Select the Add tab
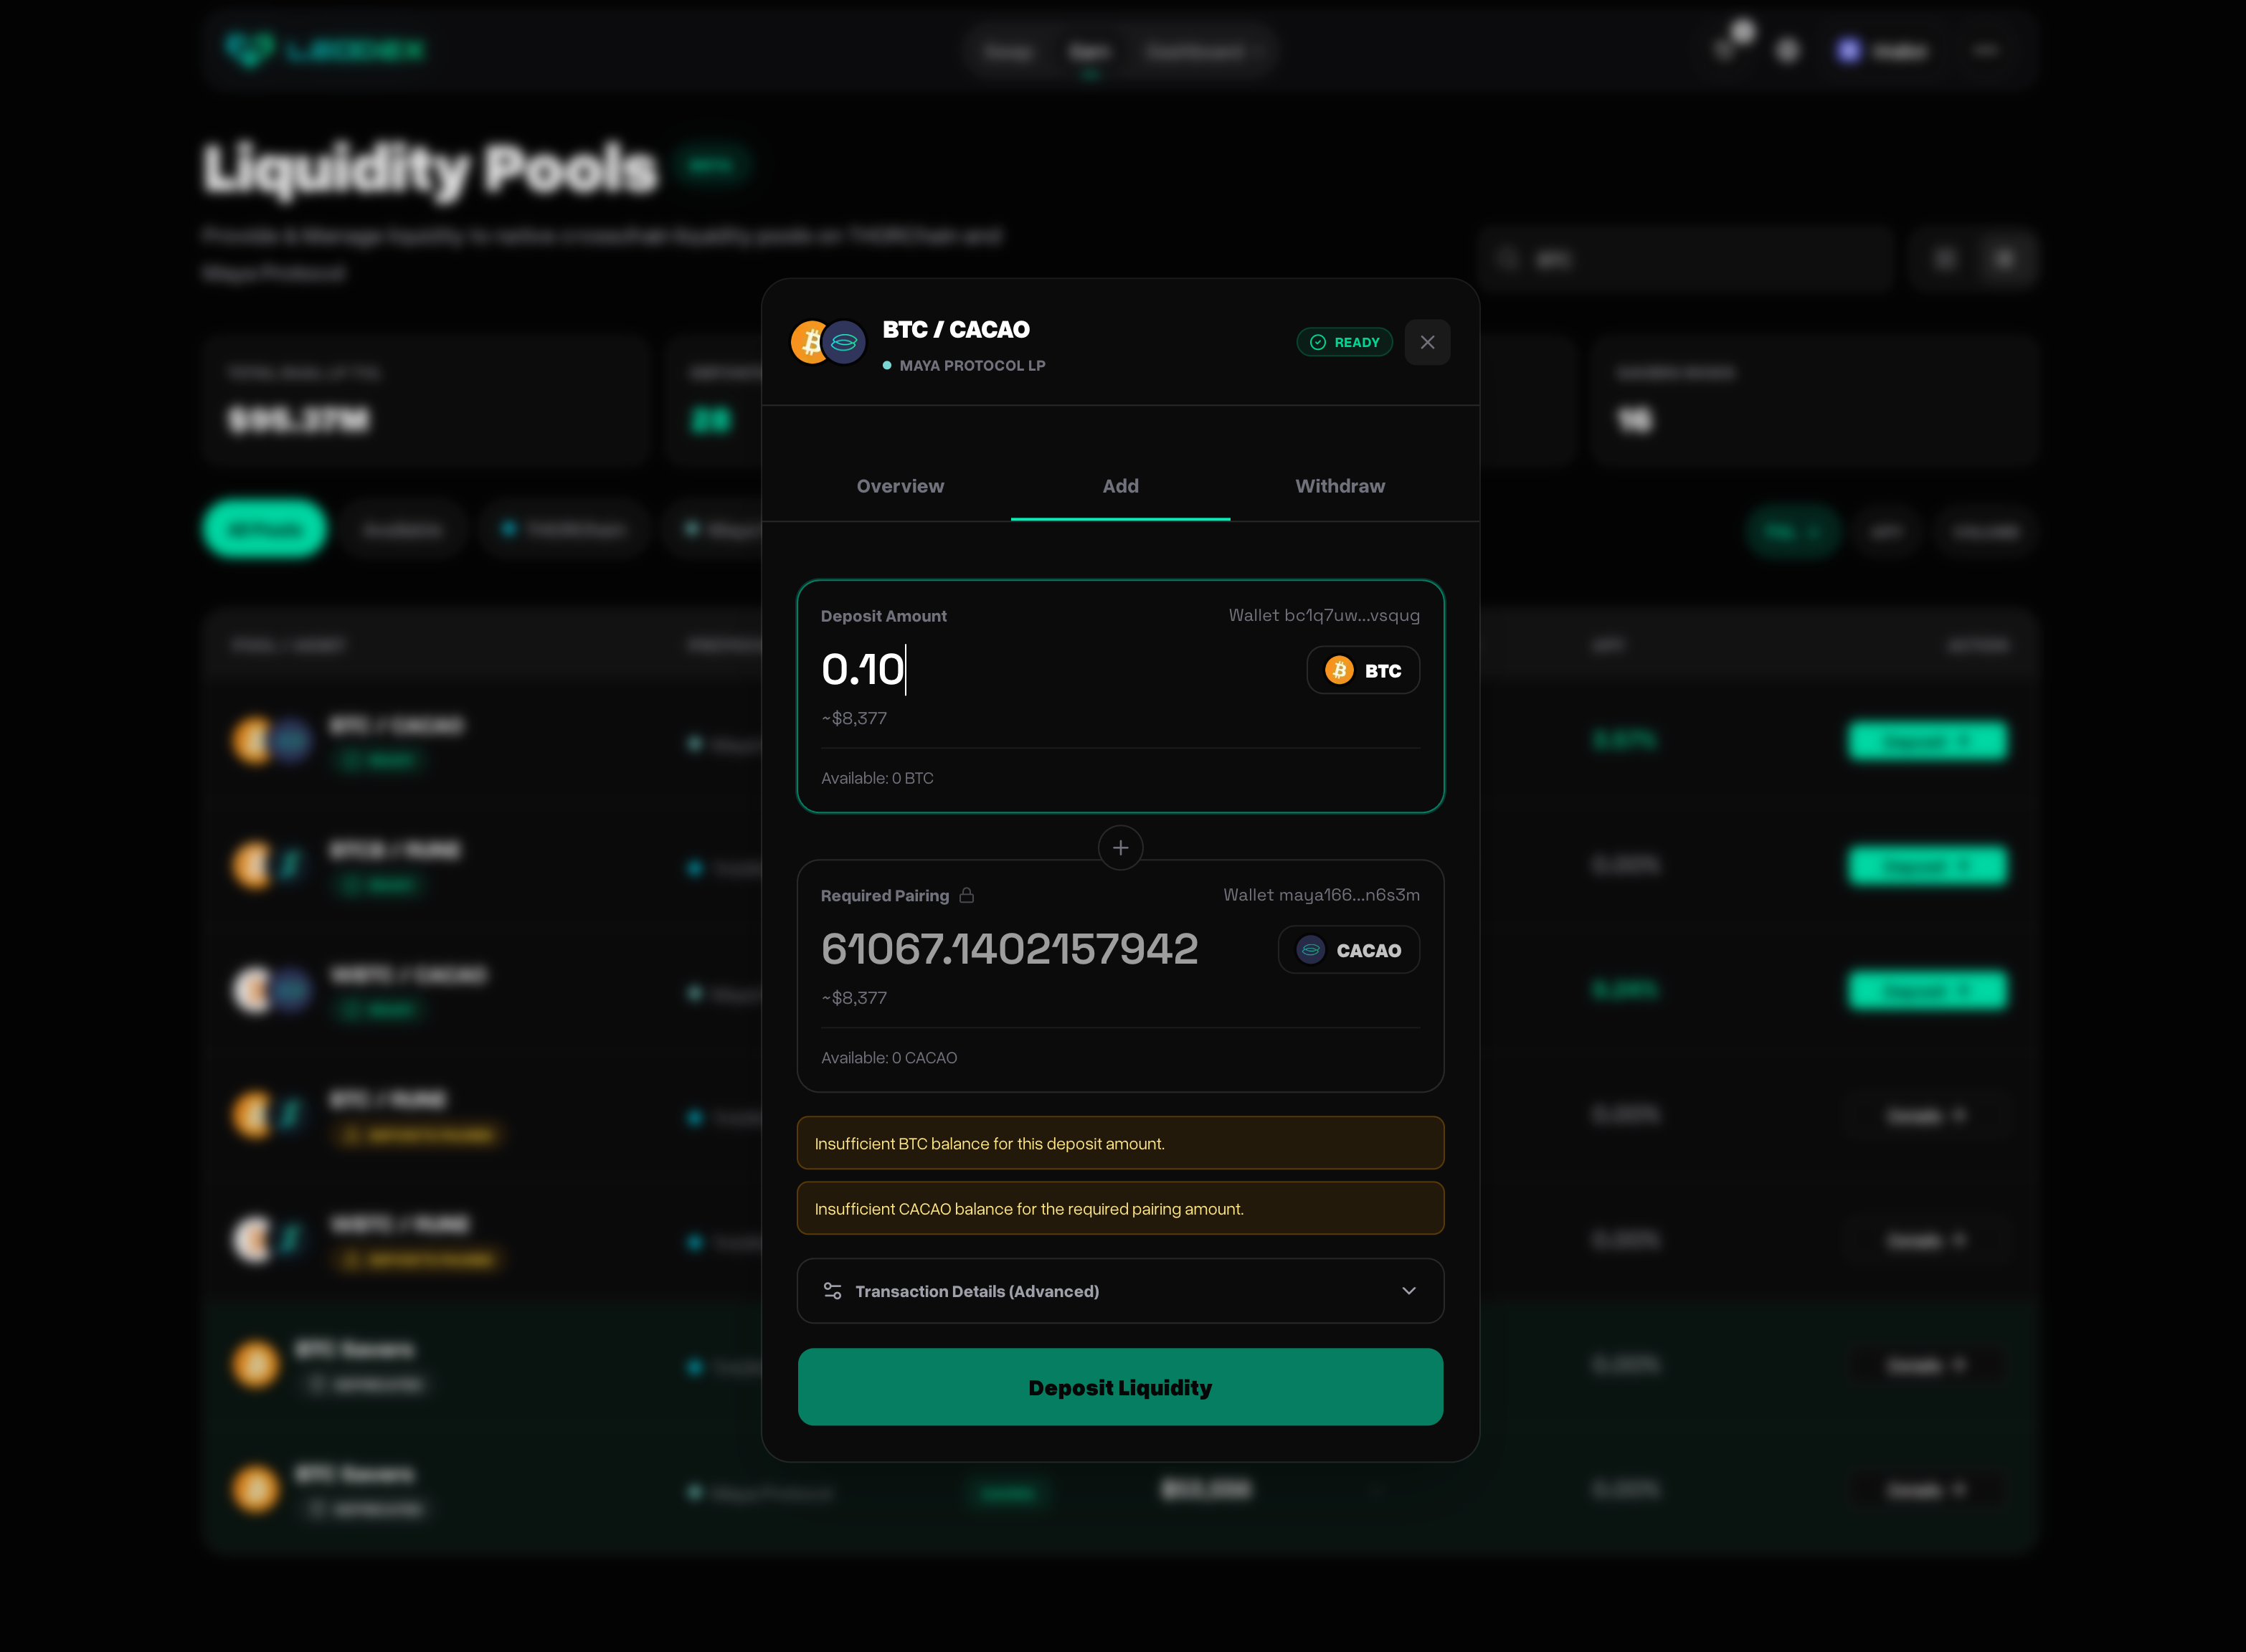The width and height of the screenshot is (2246, 1652). [1120, 486]
